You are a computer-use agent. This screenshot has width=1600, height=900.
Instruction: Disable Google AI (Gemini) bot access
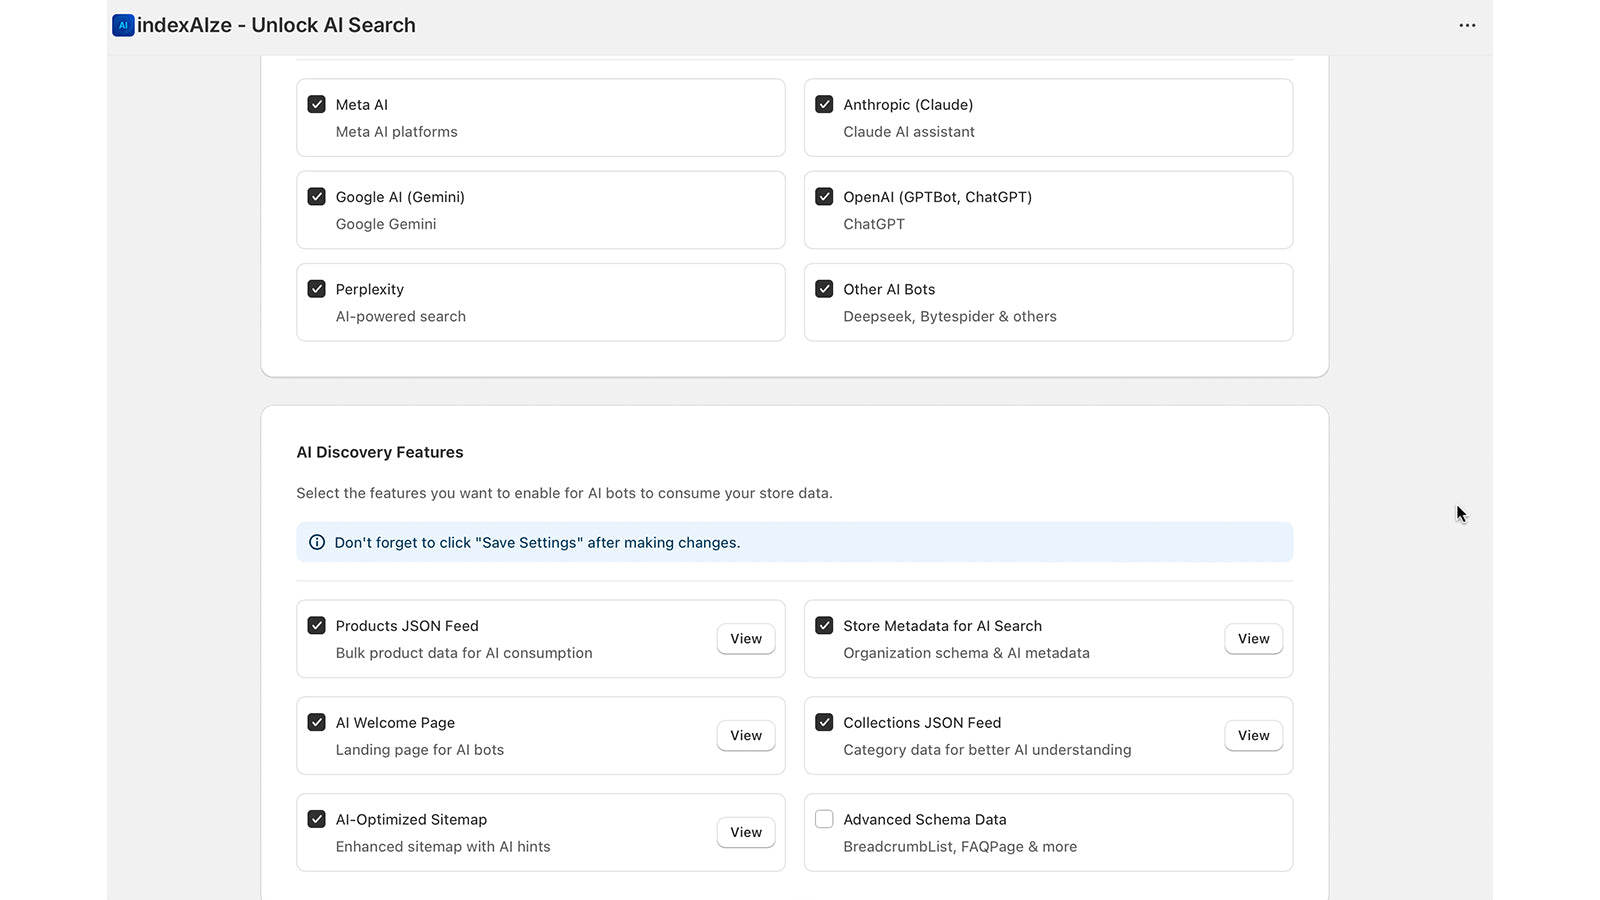[317, 197]
